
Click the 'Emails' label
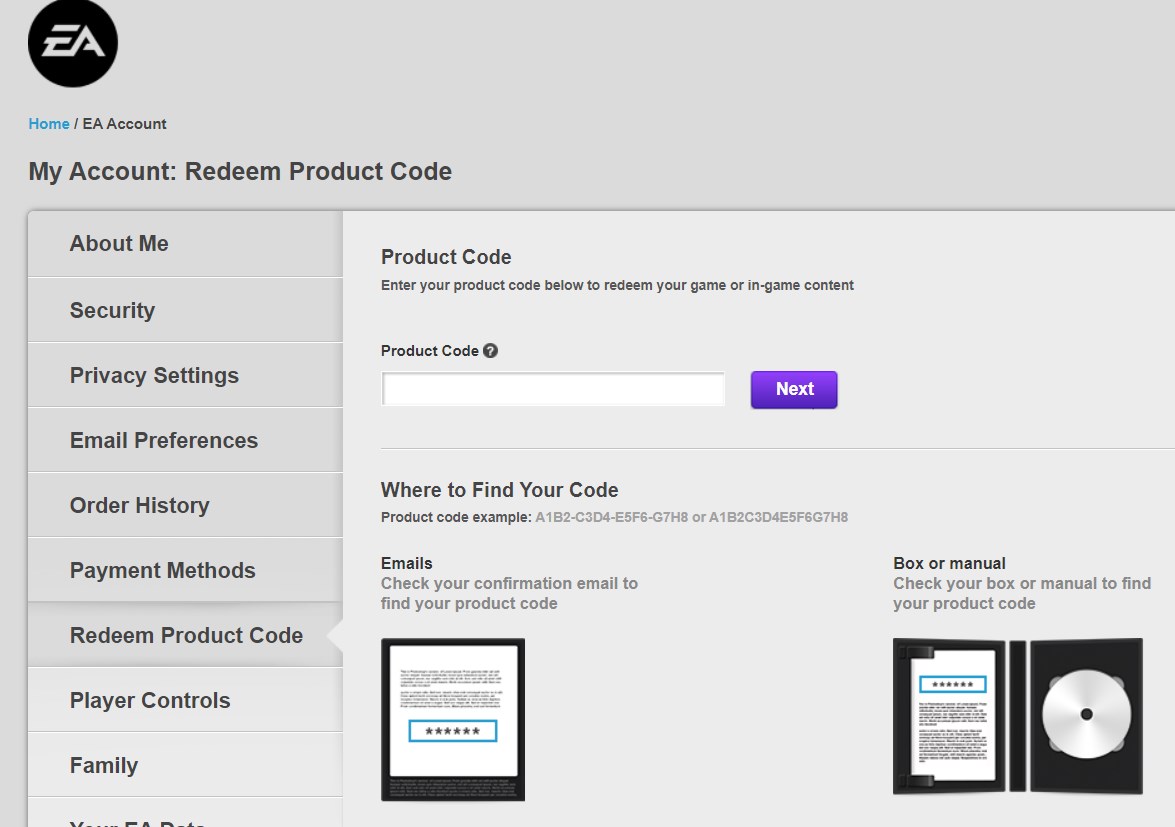[406, 563]
